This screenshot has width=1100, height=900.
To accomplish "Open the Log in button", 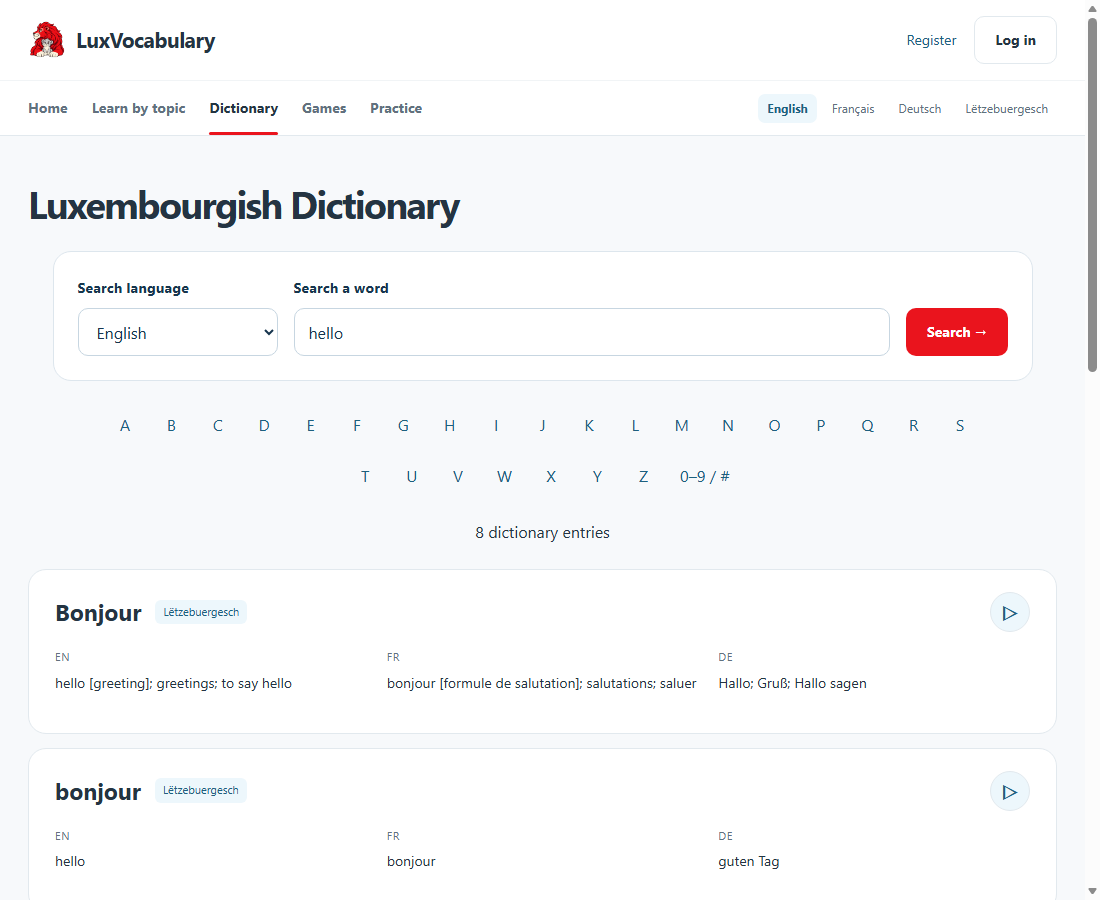I will point(1015,40).
